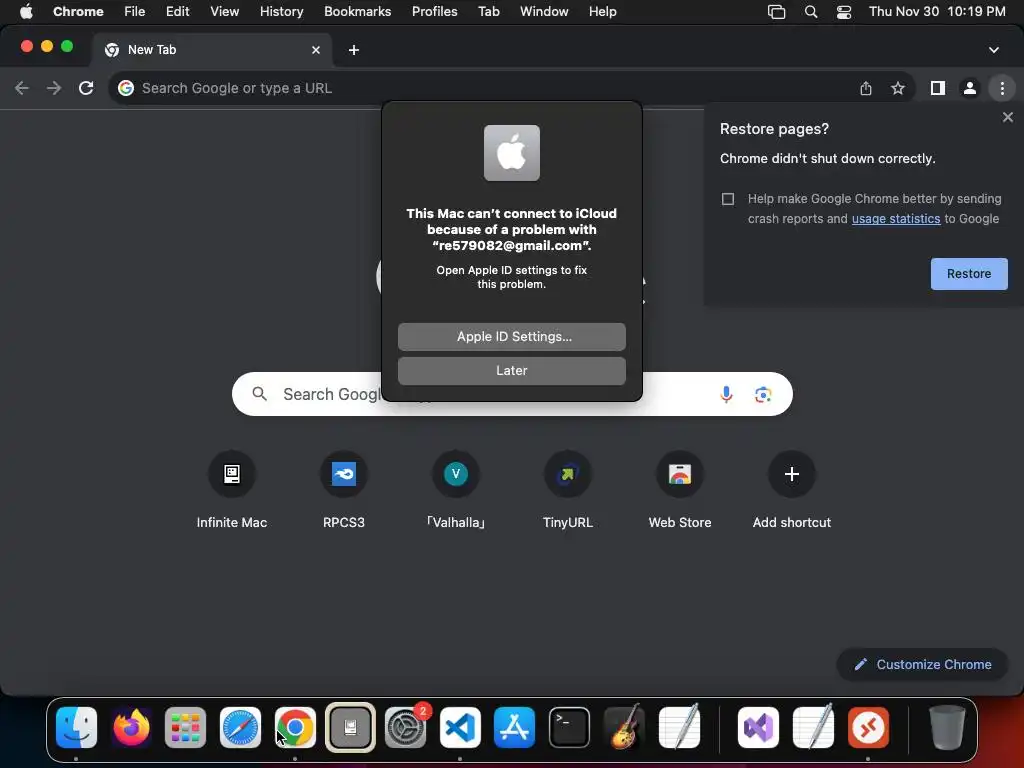Open the Profiles menu
1024x768 pixels.
coord(434,12)
